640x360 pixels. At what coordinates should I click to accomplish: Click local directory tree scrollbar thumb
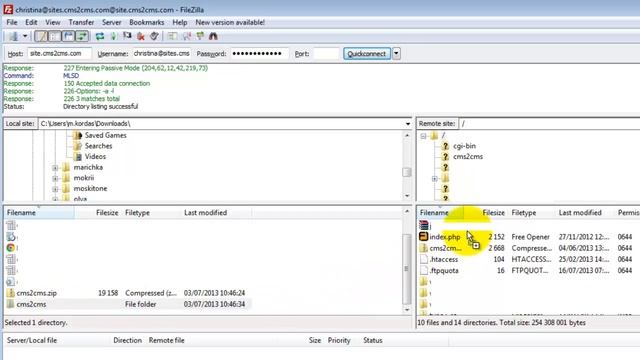pyautogui.click(x=407, y=172)
